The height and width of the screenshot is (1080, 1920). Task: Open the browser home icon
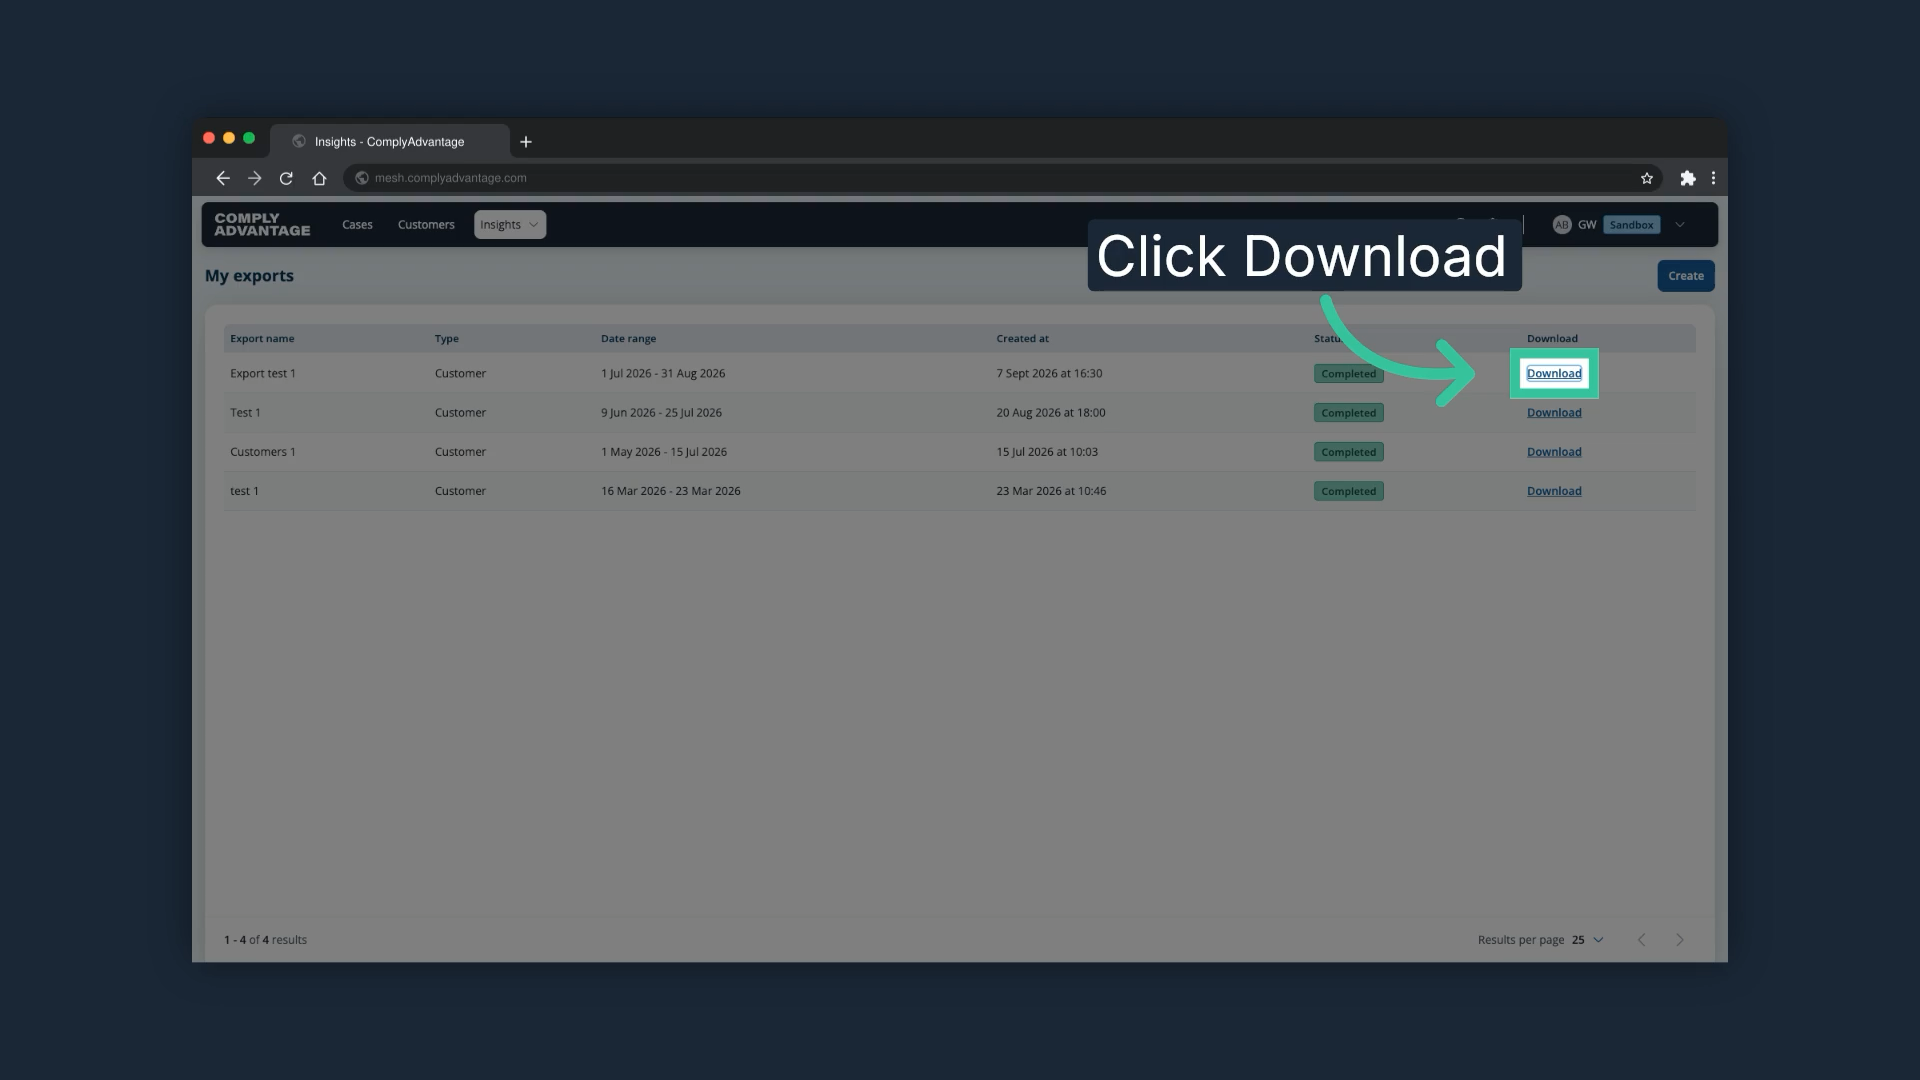tap(319, 178)
